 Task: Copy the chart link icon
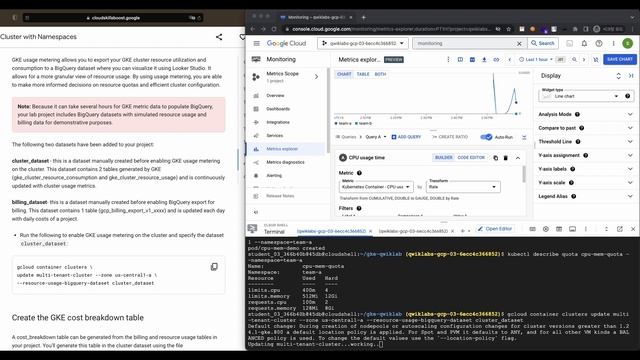click(x=496, y=60)
